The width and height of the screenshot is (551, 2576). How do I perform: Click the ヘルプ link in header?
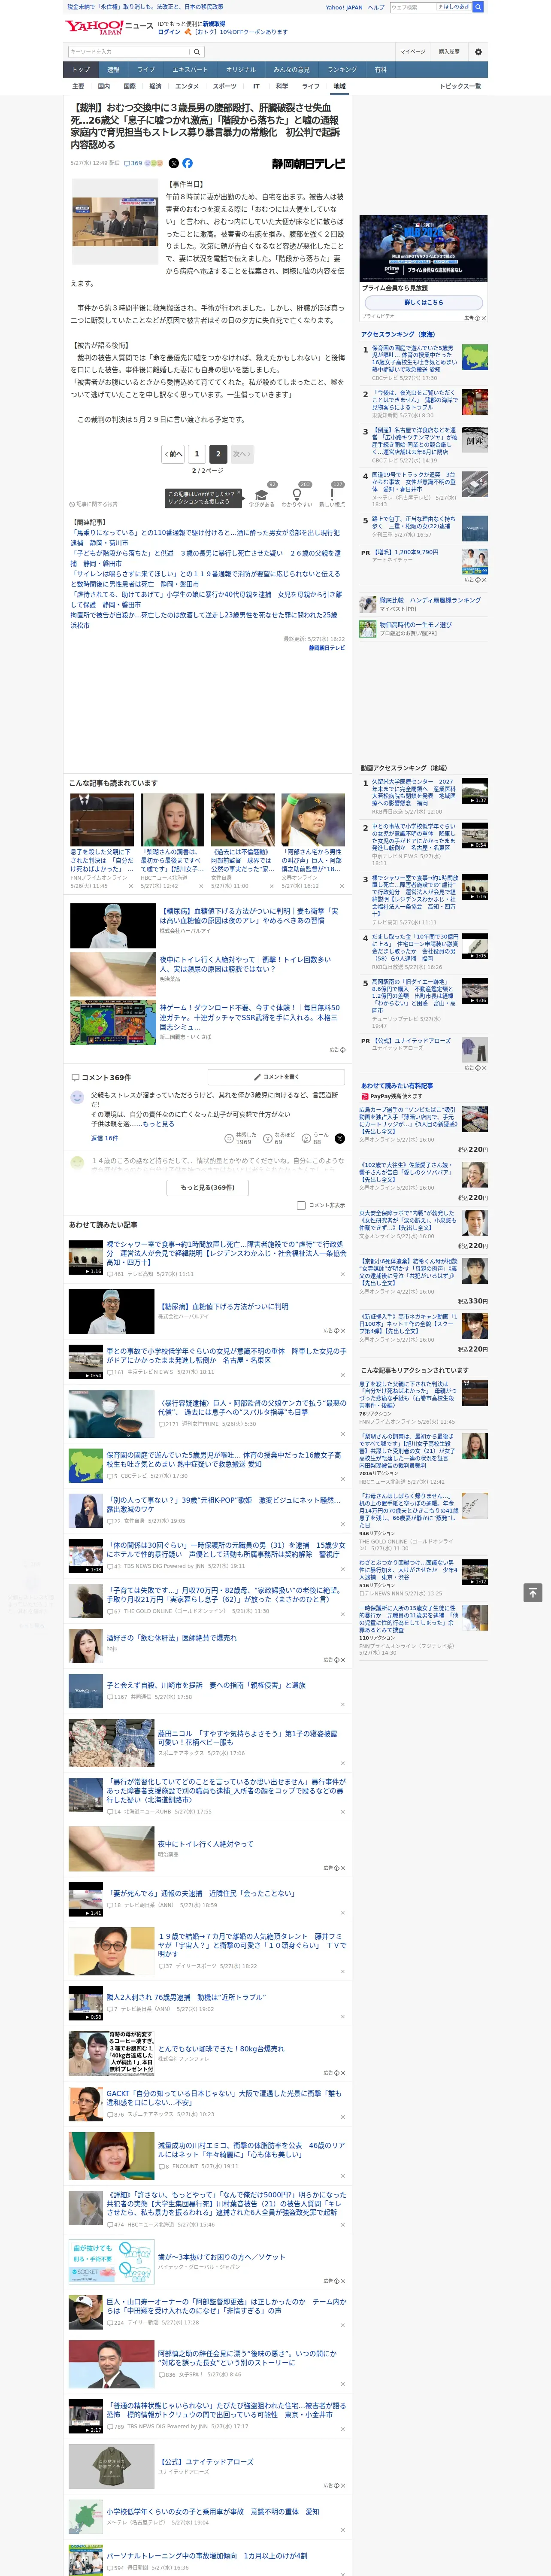[x=376, y=7]
